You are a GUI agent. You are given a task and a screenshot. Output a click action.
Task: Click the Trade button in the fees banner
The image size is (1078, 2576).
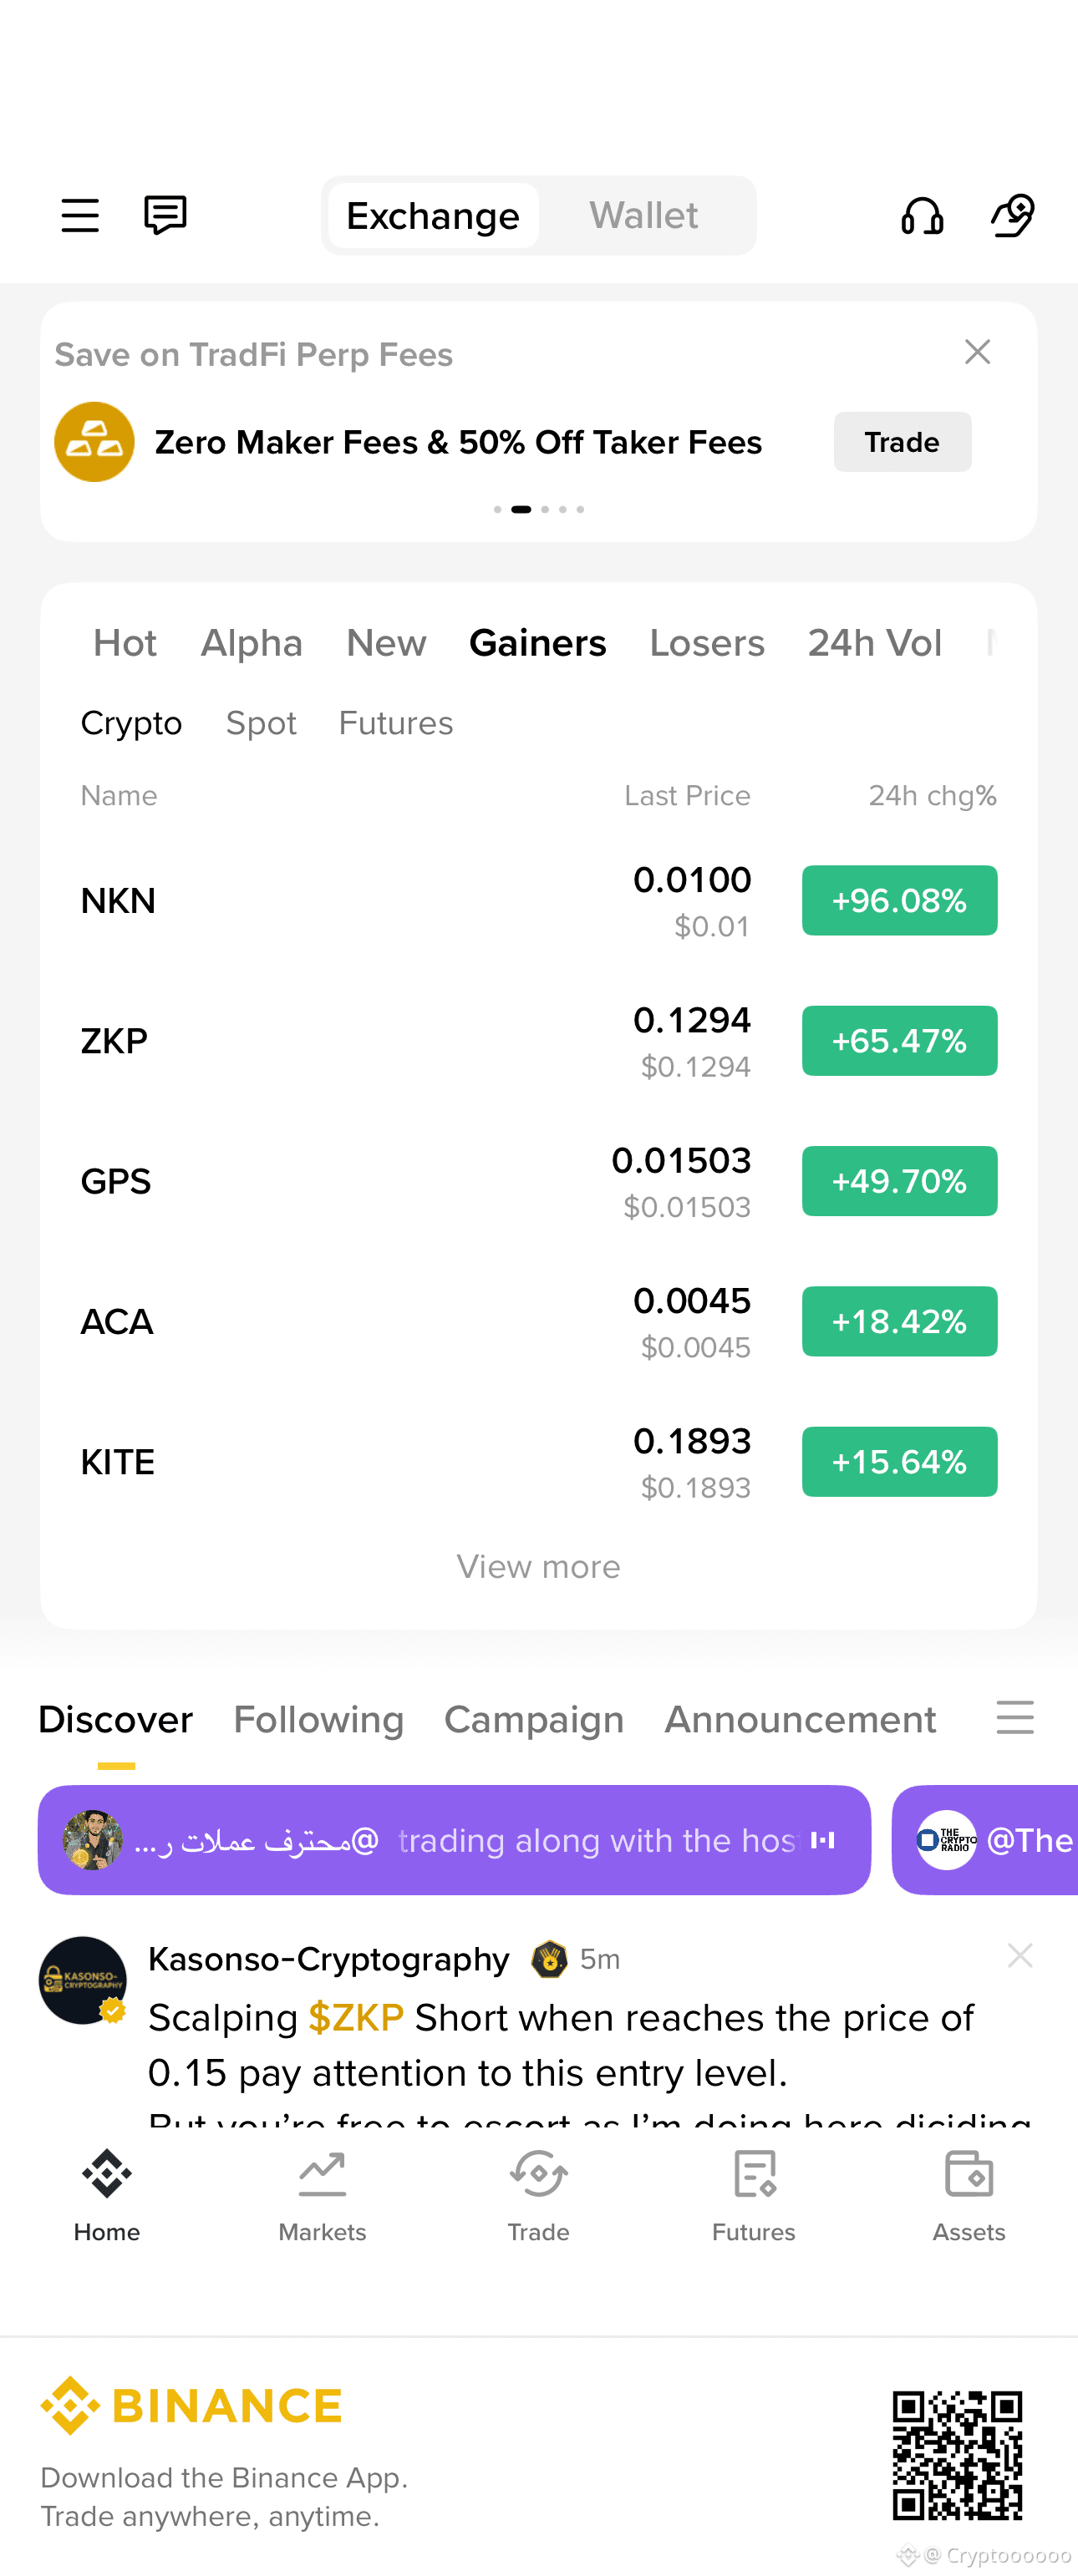coord(902,442)
